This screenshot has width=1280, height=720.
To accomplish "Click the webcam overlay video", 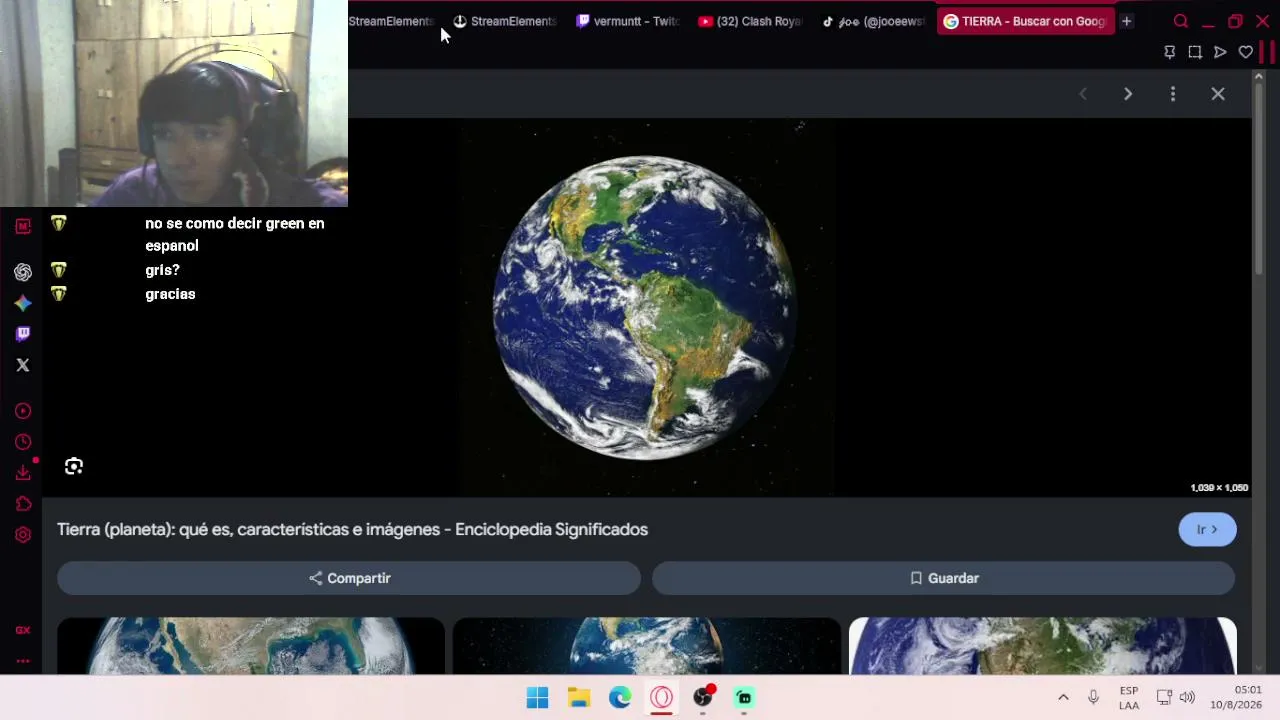I will [174, 103].
